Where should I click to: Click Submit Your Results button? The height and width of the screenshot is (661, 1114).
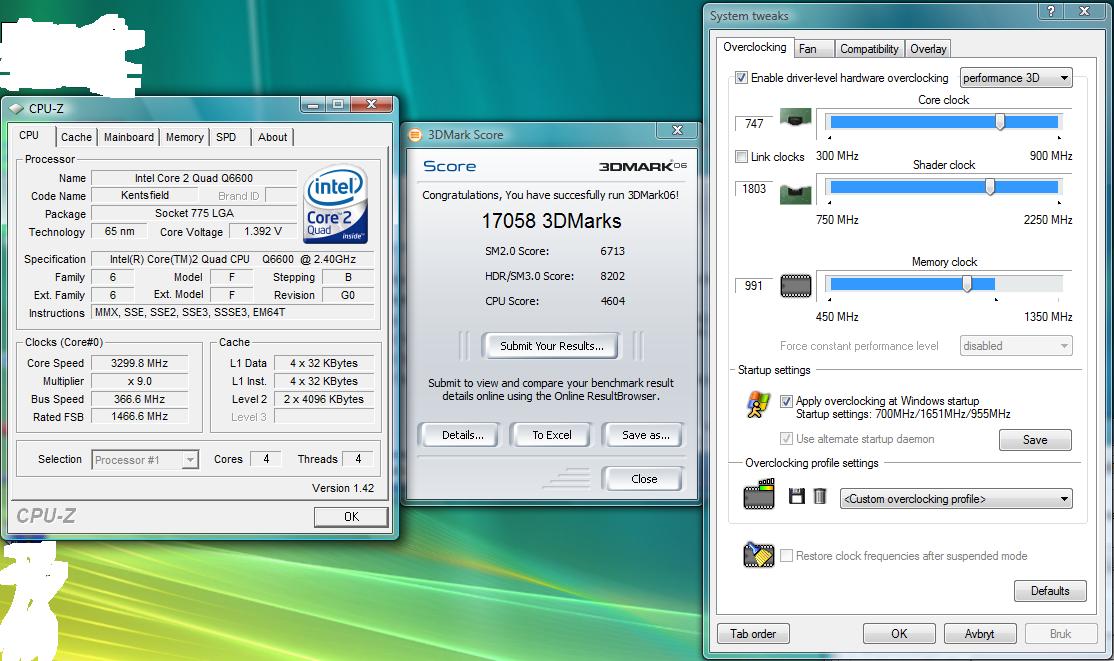(551, 346)
